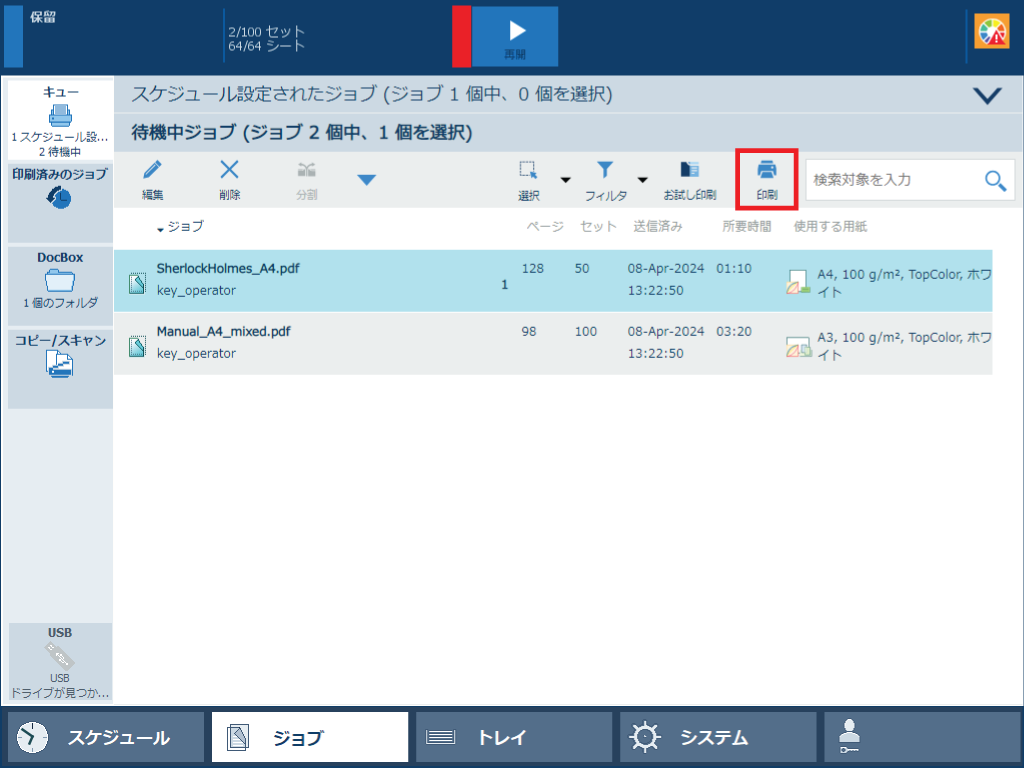The height and width of the screenshot is (768, 1024).
Task: Switch to the Tray (トレイ) tab
Action: click(x=513, y=738)
